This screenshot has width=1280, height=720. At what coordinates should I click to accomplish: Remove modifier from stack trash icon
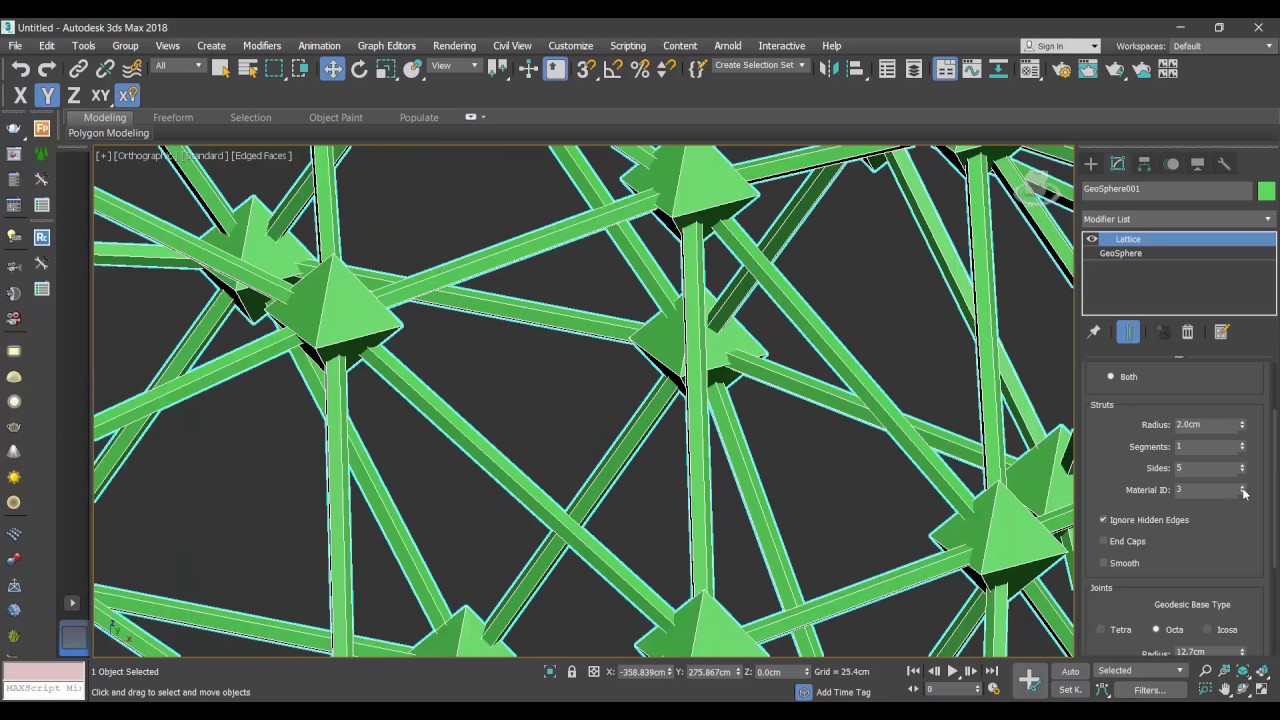(1187, 332)
